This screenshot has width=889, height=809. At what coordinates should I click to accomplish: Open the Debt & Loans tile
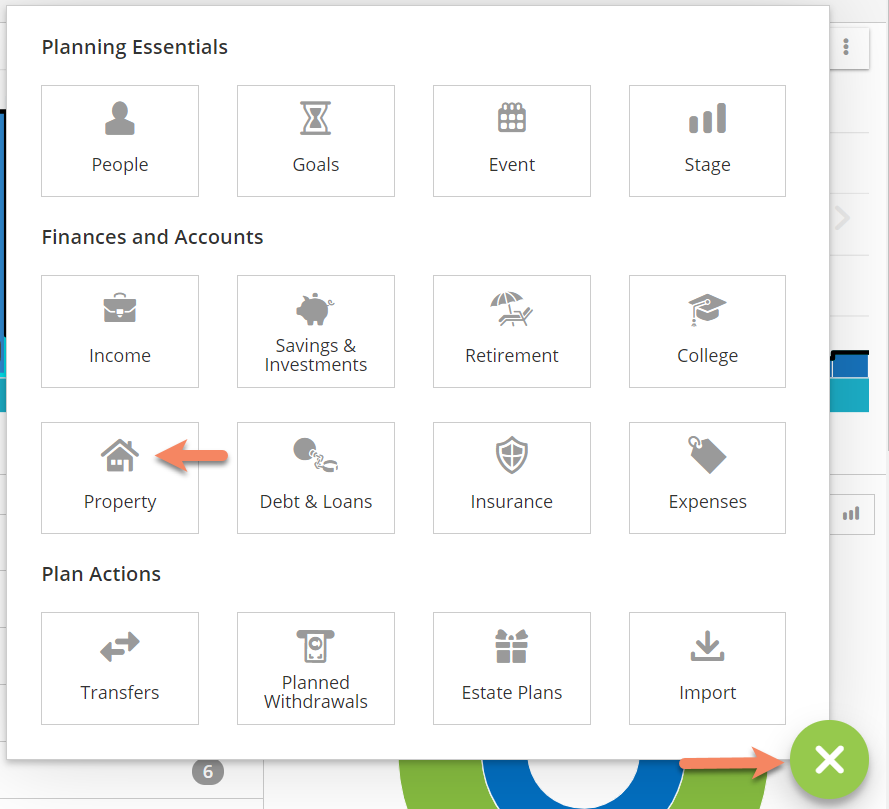pos(316,478)
